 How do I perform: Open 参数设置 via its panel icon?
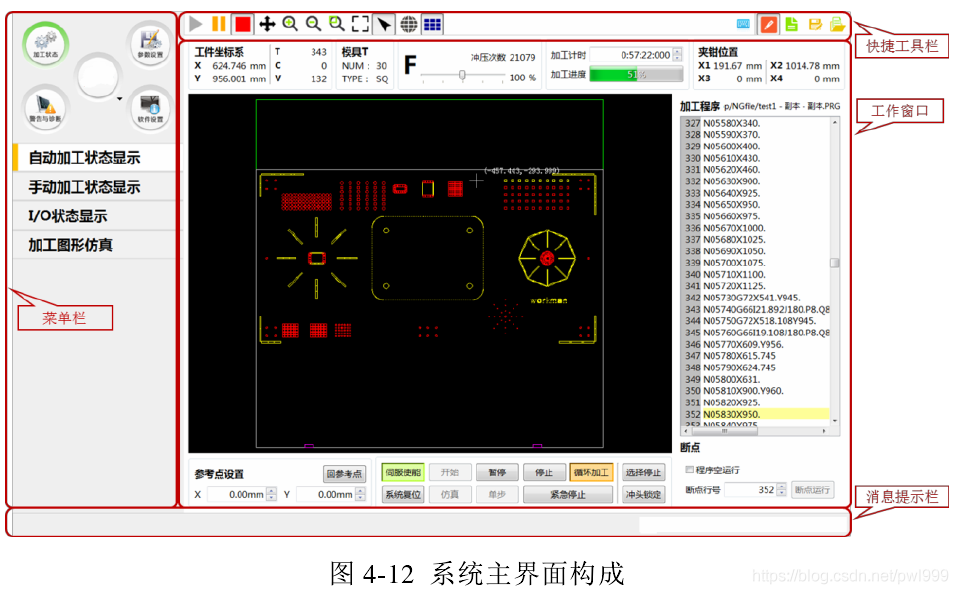coord(150,45)
